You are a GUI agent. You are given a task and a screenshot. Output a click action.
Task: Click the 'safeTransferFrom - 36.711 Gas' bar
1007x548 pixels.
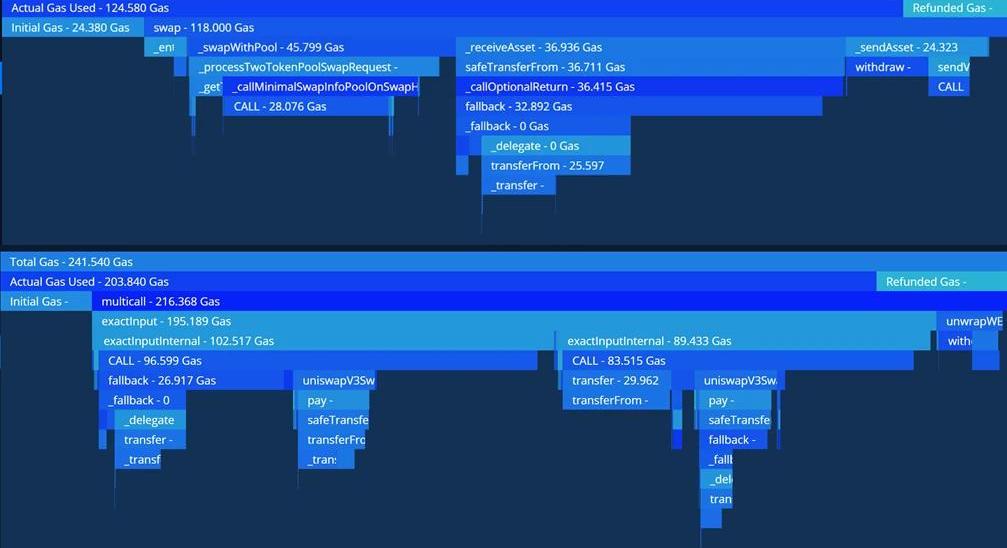650,67
